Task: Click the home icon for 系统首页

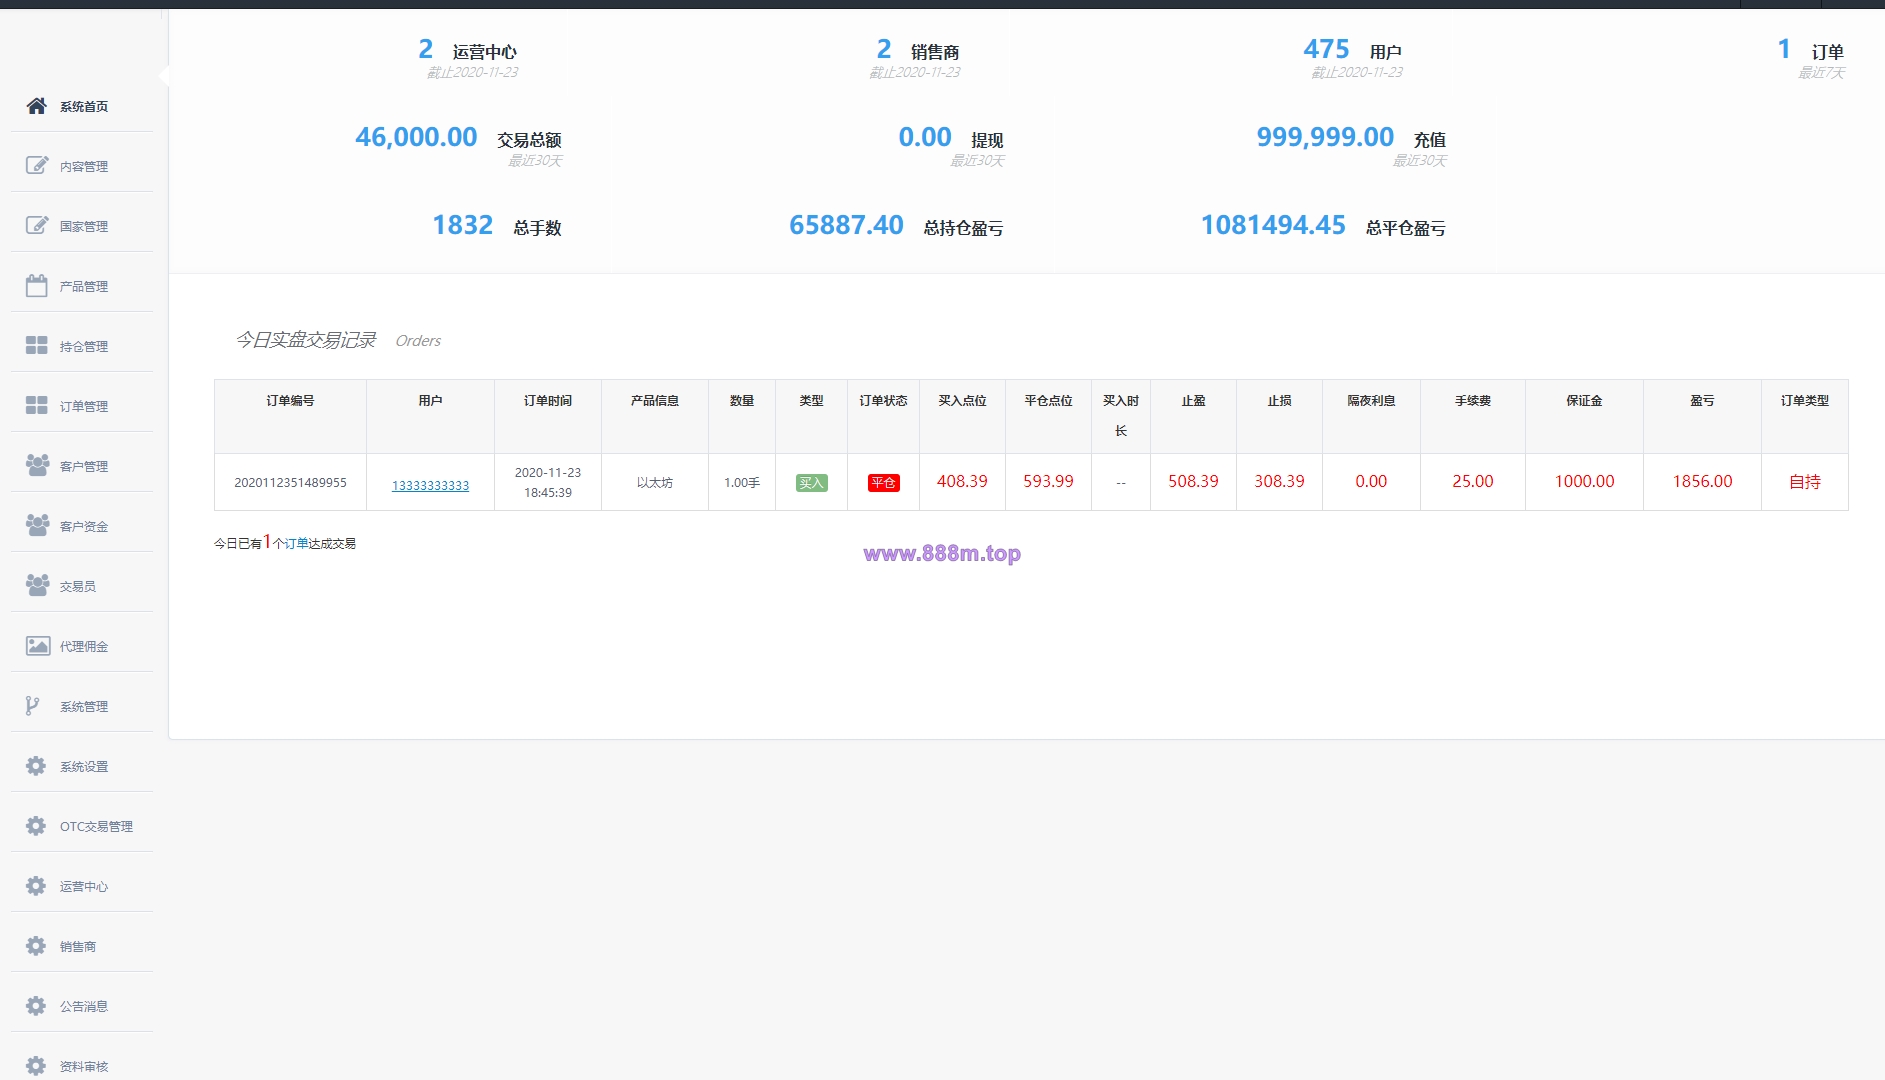Action: [x=37, y=106]
